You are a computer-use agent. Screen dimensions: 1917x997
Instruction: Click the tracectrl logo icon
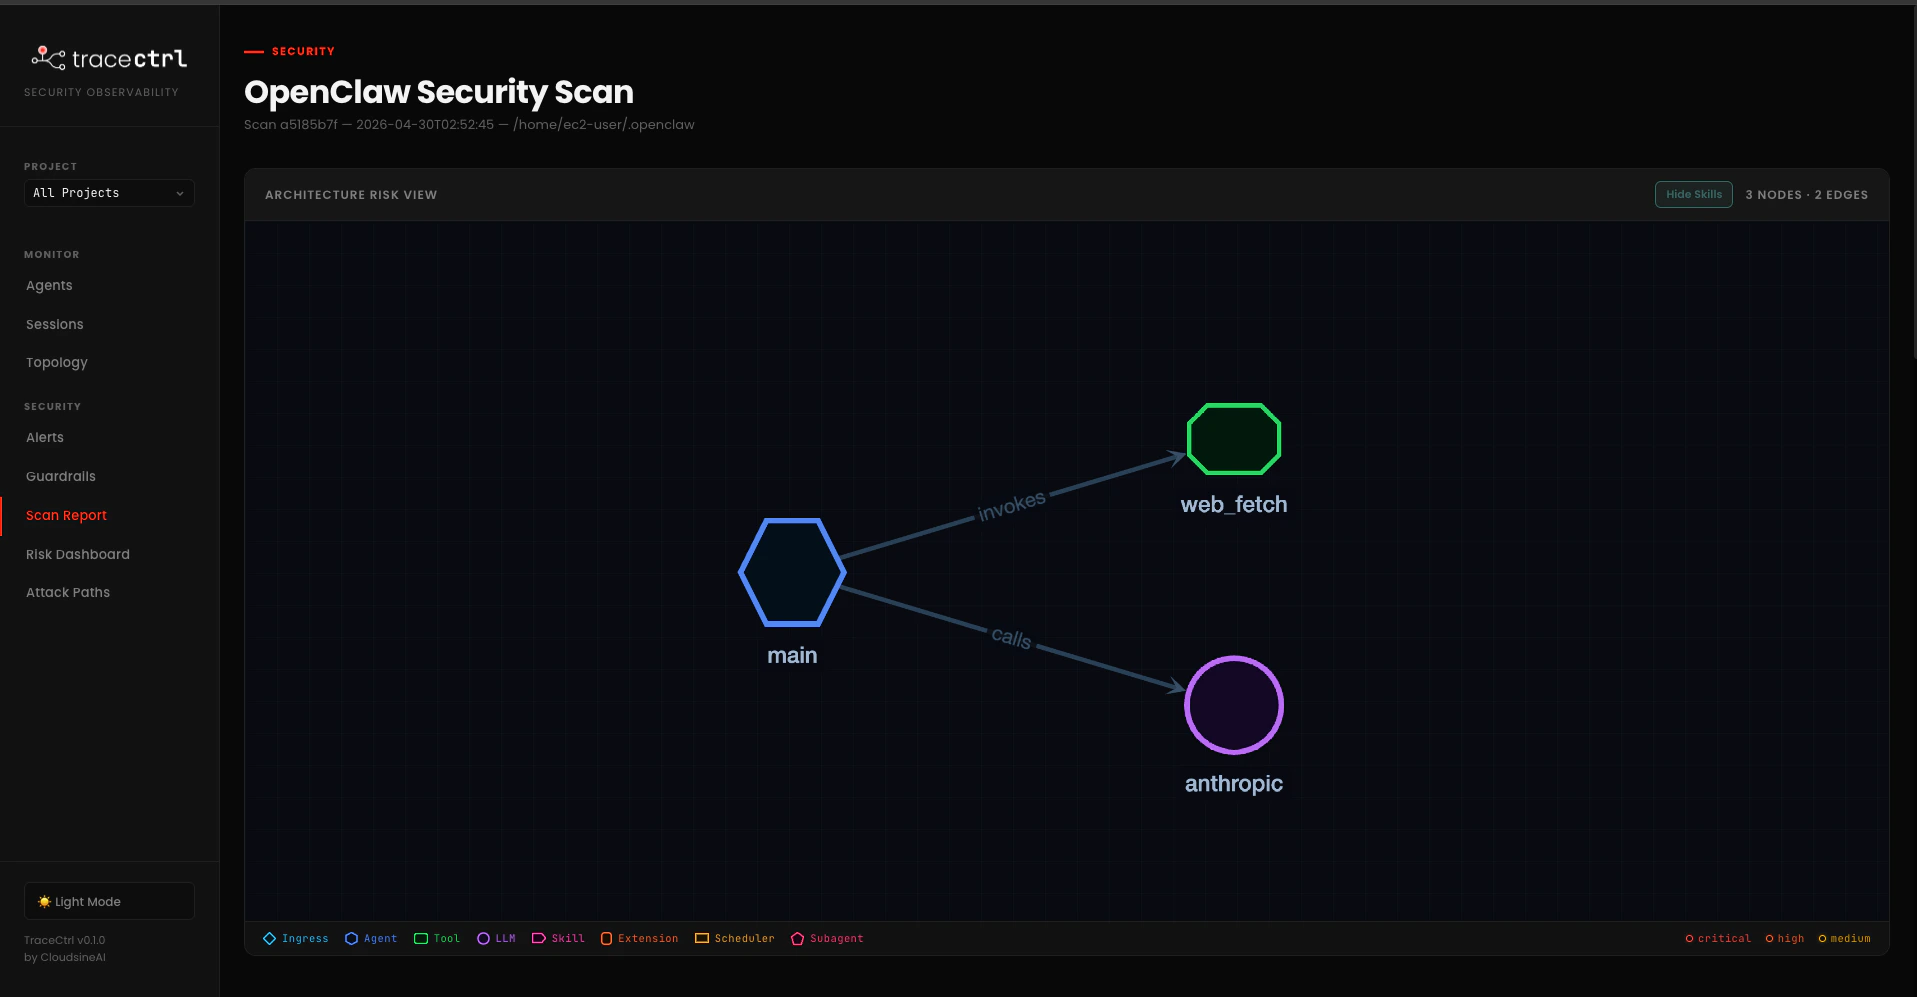tap(48, 58)
